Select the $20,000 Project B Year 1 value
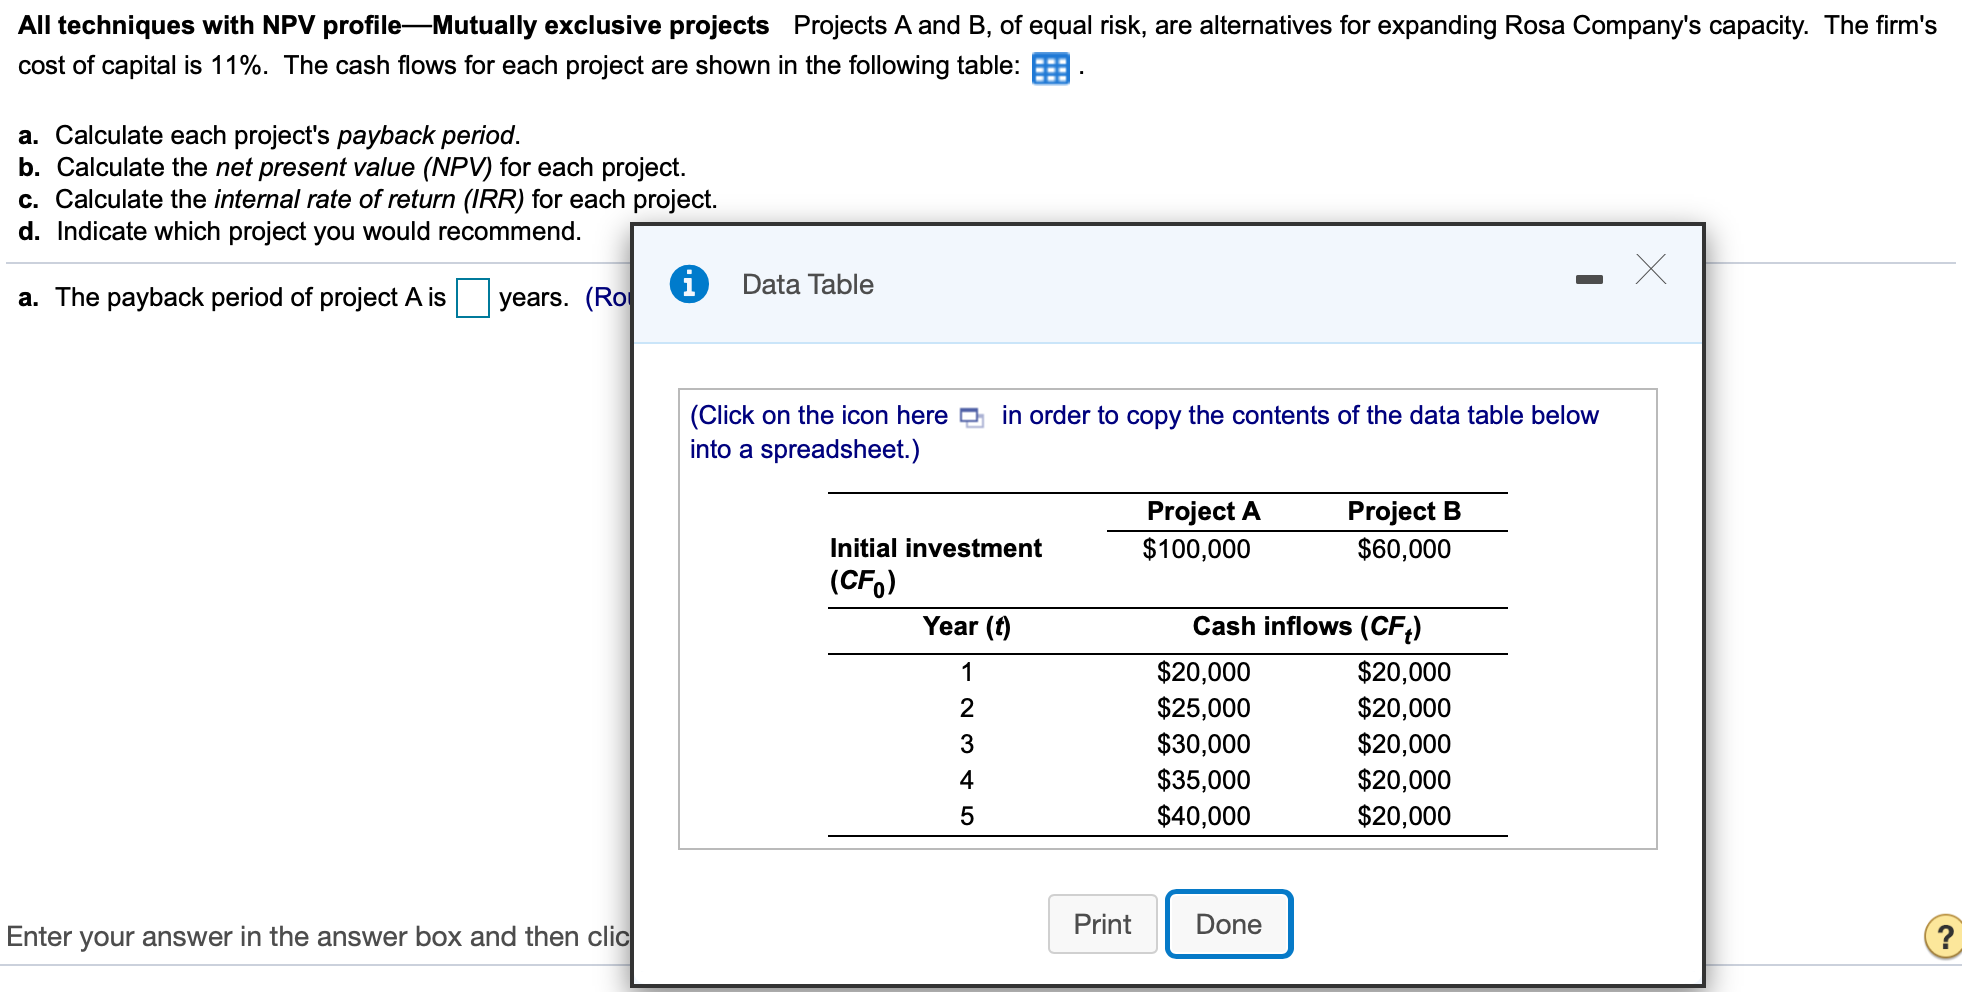 pos(1403,671)
